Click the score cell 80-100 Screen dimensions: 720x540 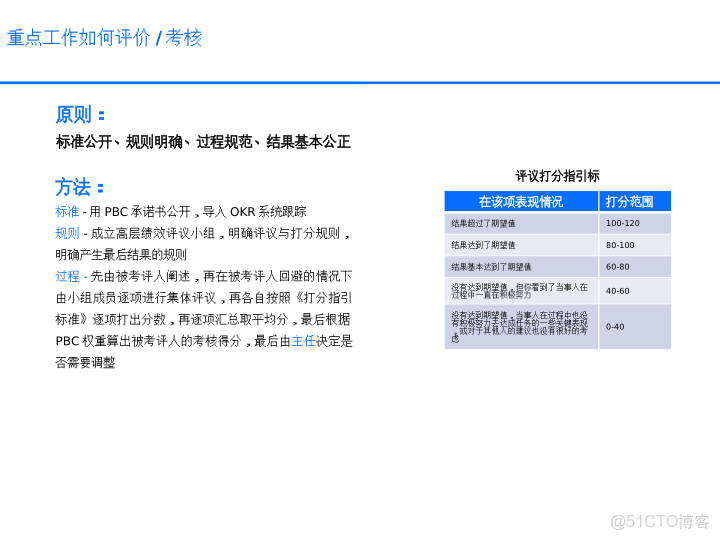click(x=635, y=245)
